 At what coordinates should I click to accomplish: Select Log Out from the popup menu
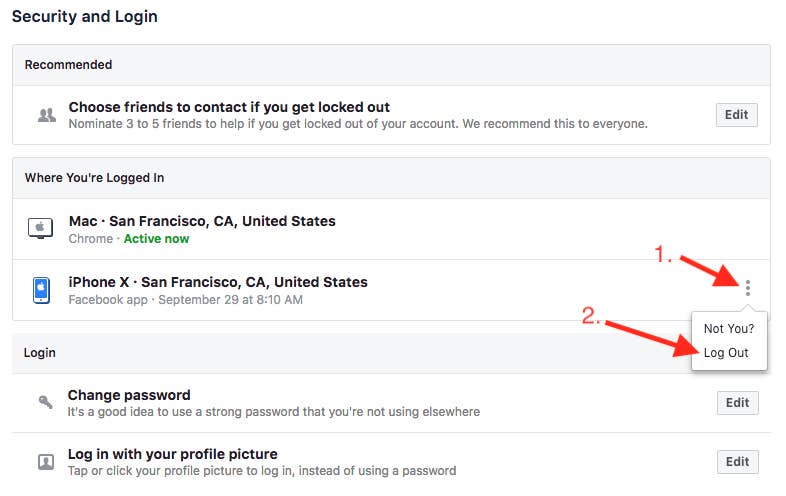(726, 353)
